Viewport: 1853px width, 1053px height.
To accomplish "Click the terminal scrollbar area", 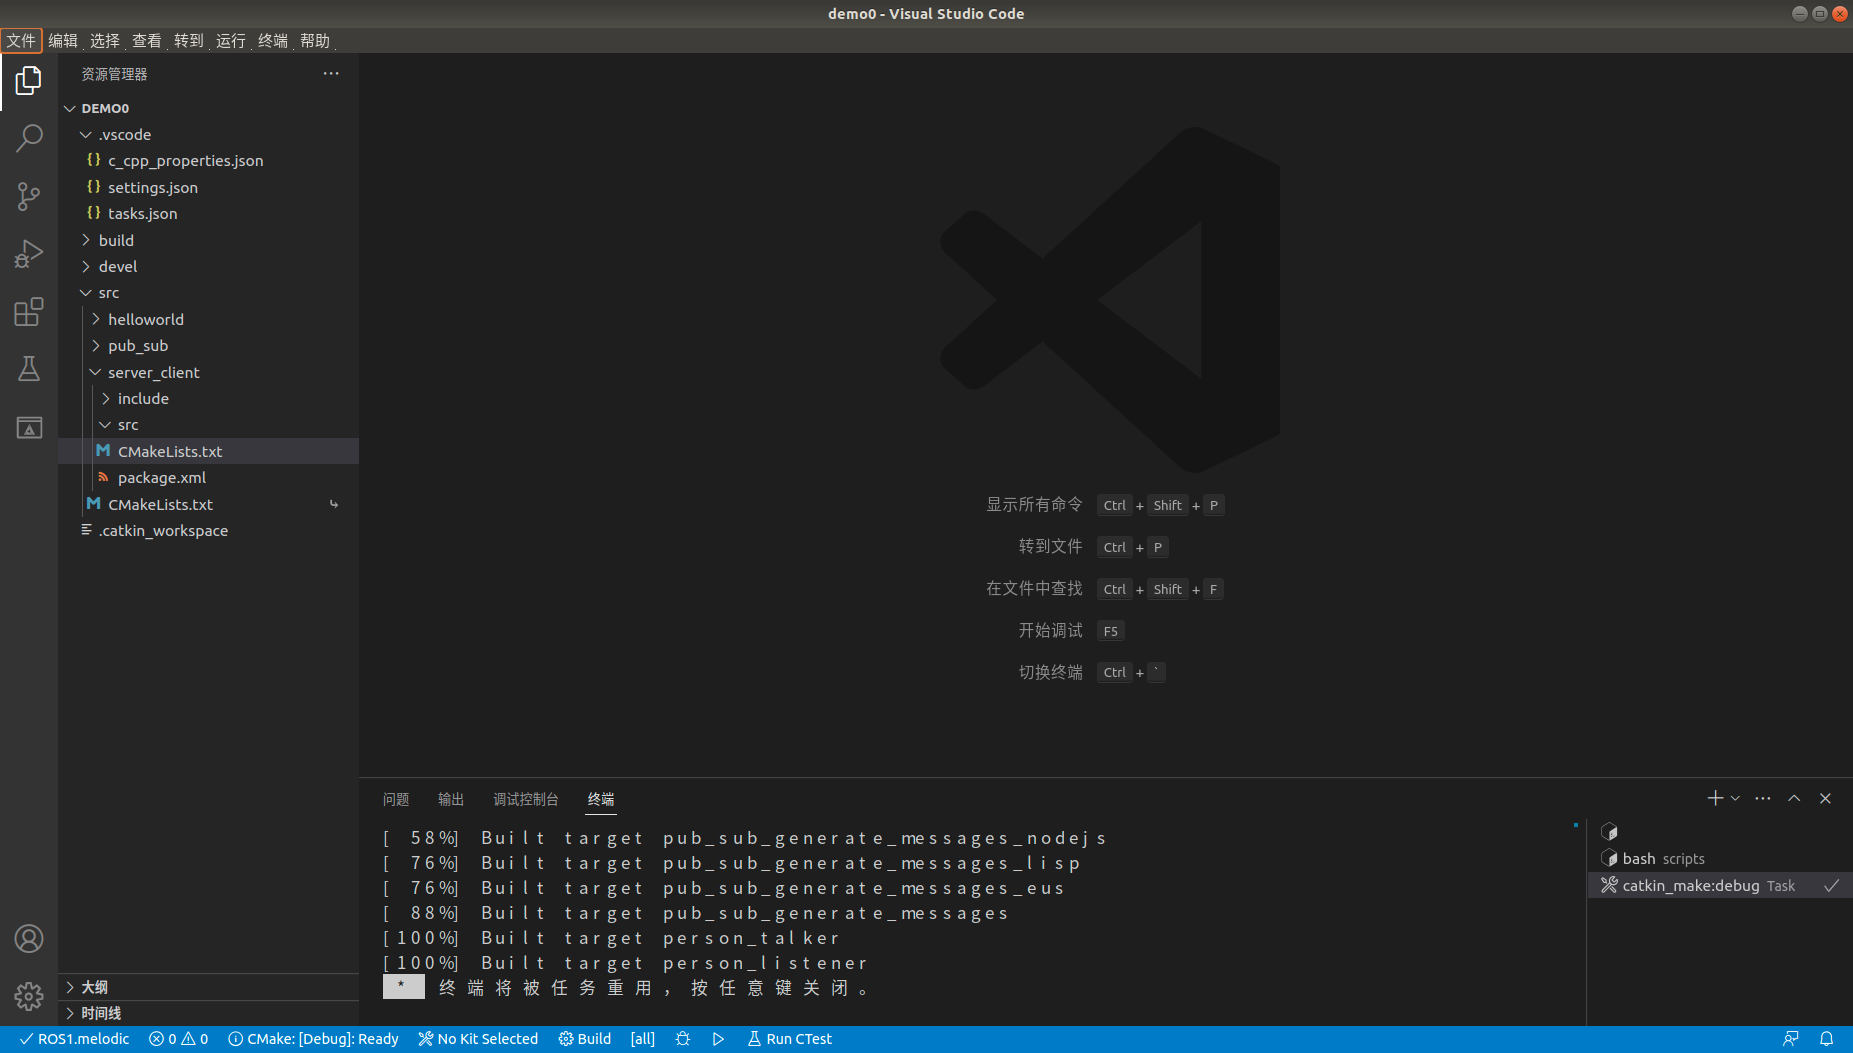I will (1576, 920).
